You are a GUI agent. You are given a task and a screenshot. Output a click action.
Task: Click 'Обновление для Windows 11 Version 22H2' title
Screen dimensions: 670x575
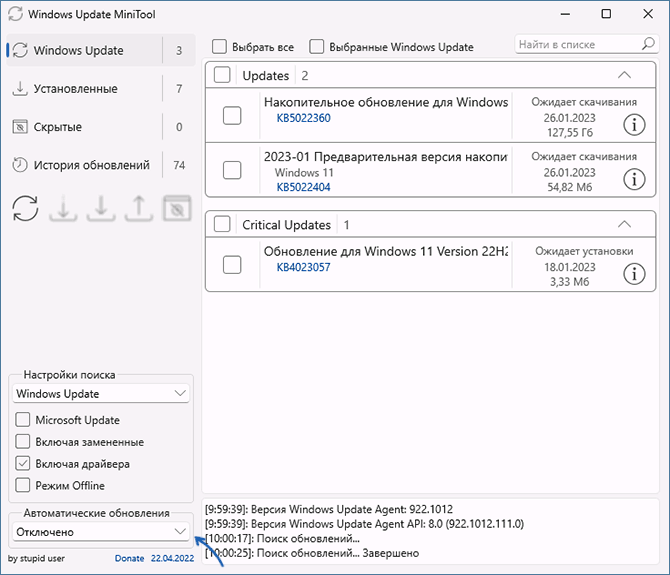click(385, 251)
